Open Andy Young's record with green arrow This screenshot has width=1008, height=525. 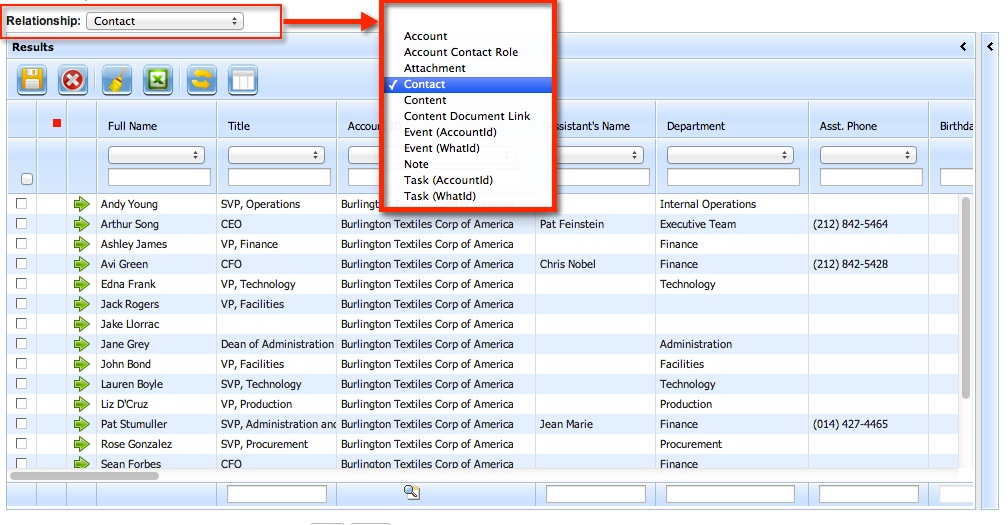pos(82,204)
